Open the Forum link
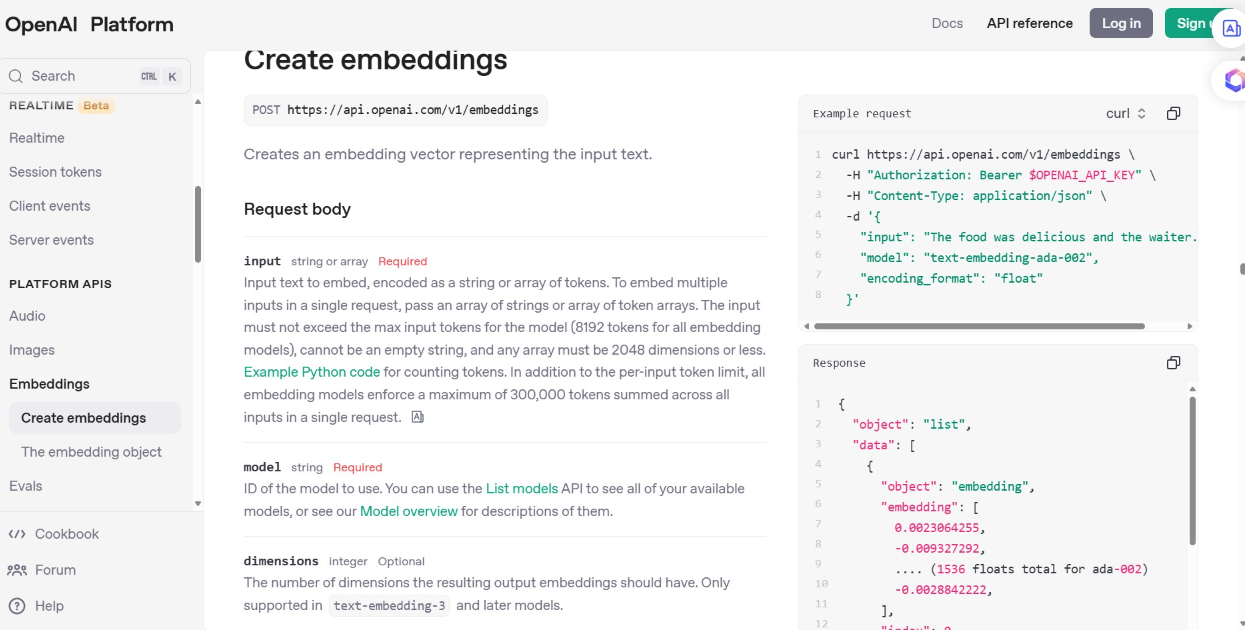 click(55, 570)
